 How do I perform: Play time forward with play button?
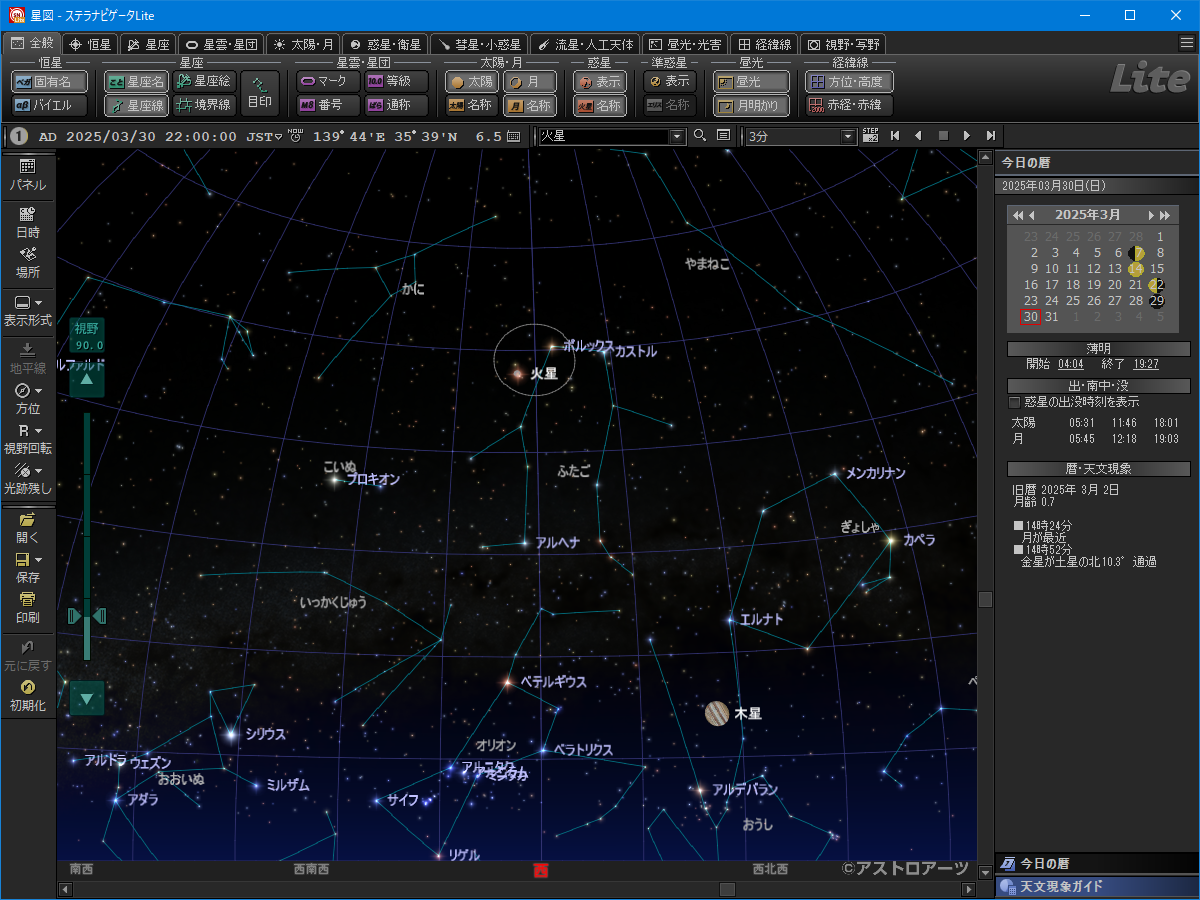click(967, 136)
